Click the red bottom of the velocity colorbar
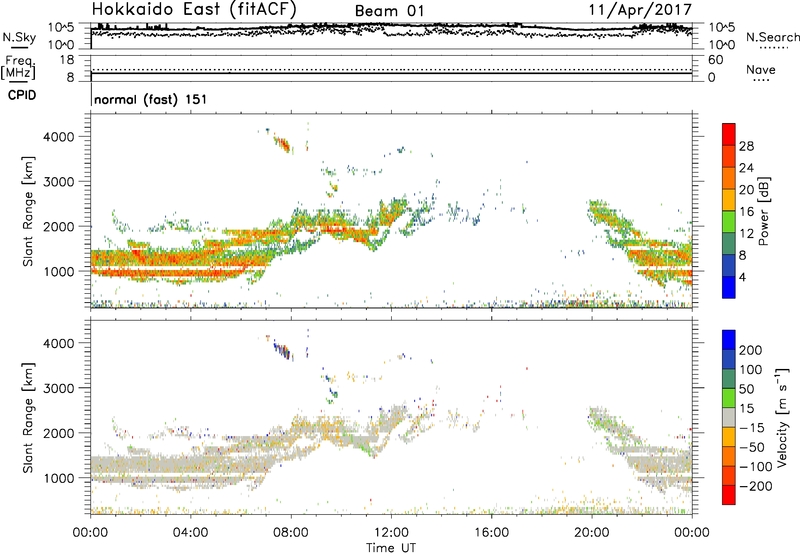The width and height of the screenshot is (800, 554). (729, 495)
